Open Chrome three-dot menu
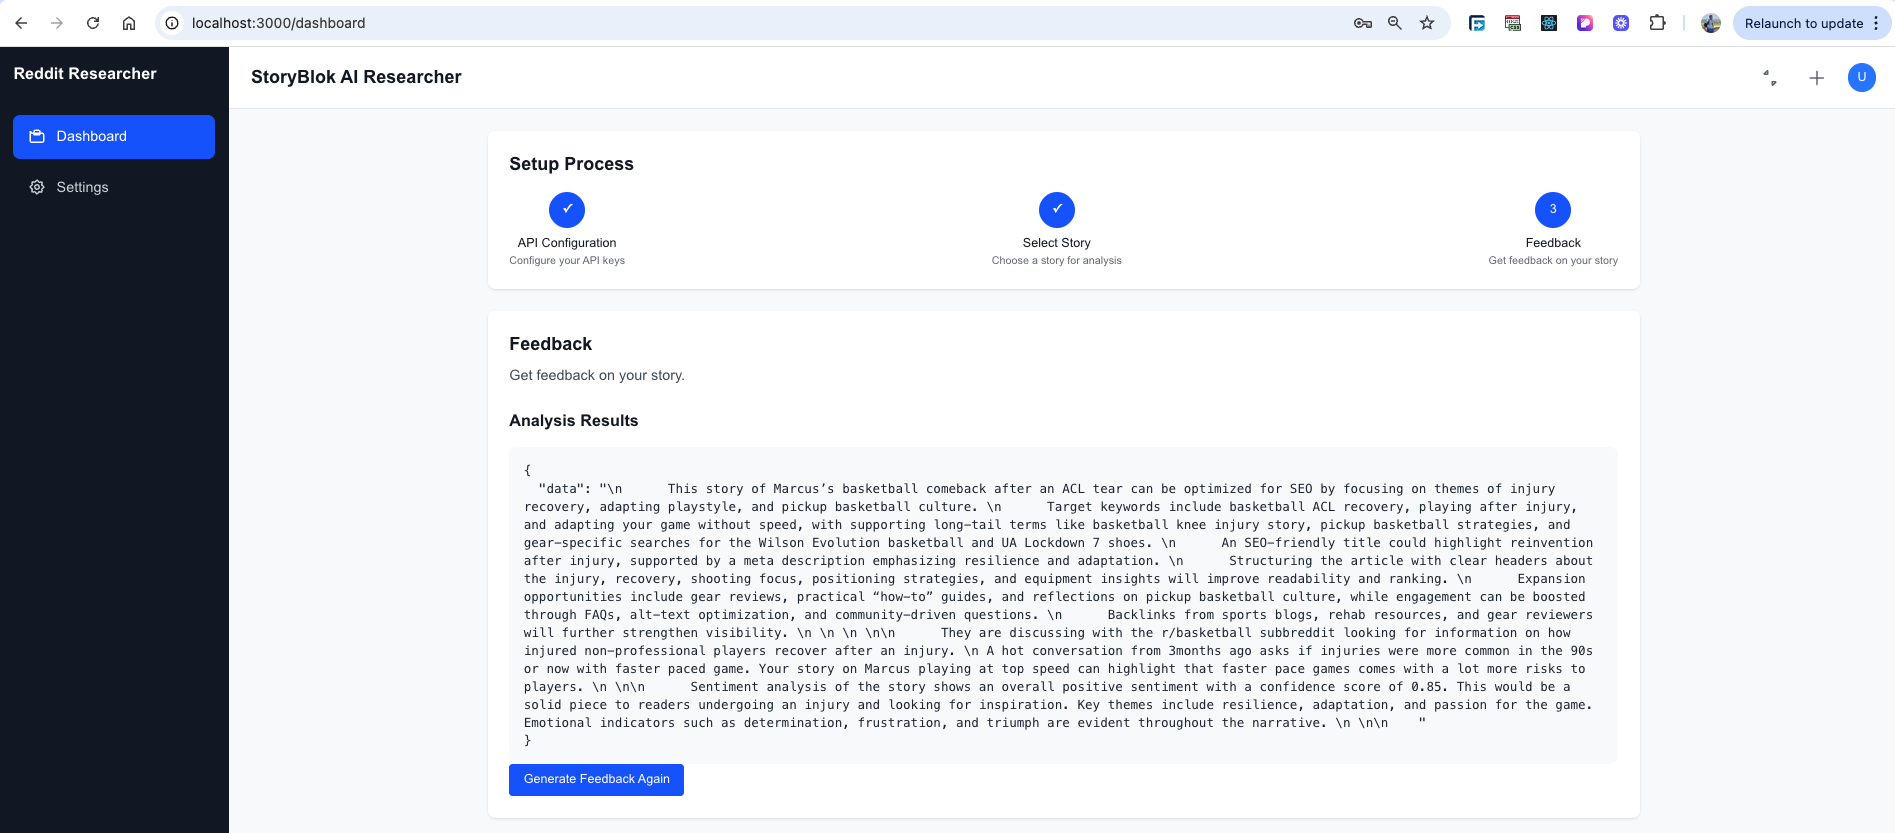 tap(1876, 23)
